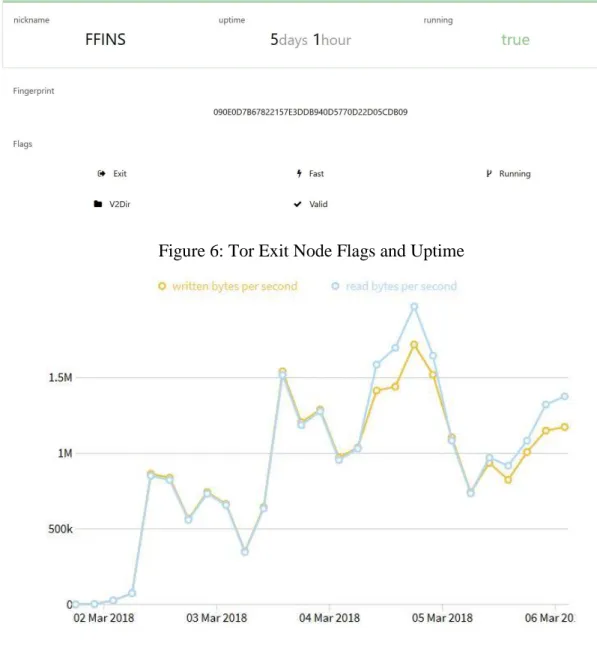Click the 1.5M y-axis label

(60, 377)
